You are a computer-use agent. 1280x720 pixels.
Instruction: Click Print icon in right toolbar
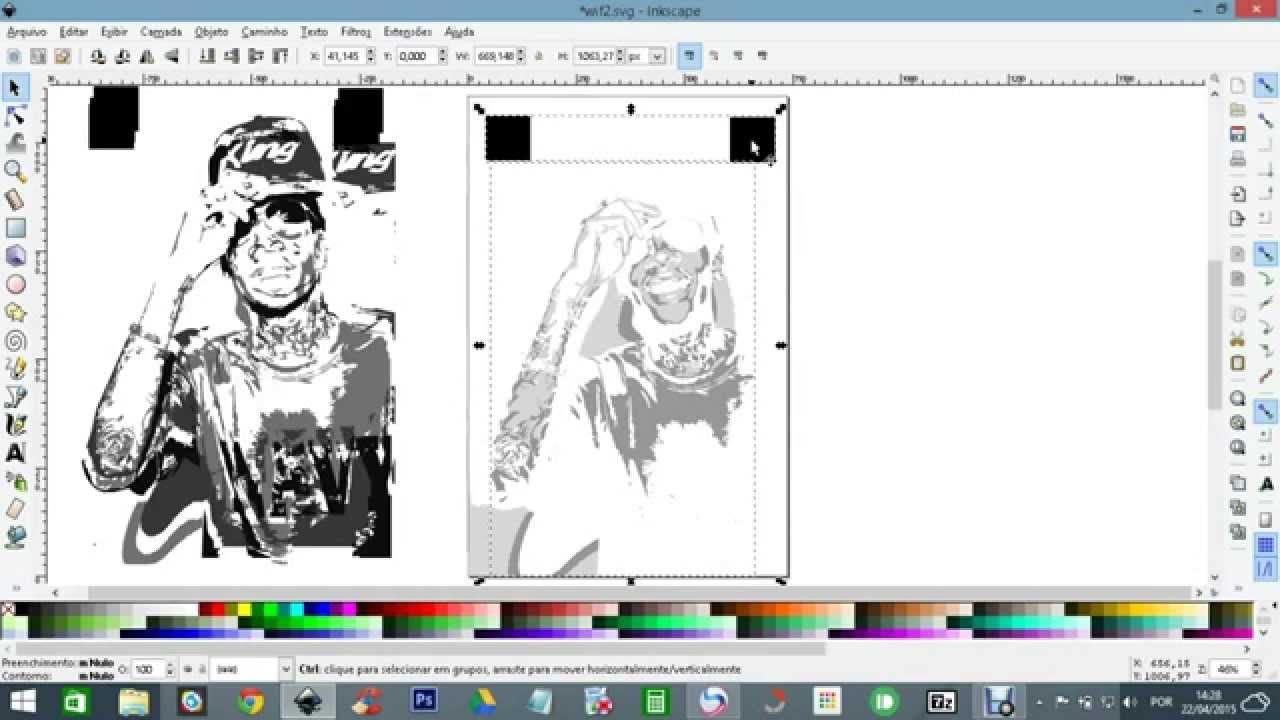point(1238,159)
